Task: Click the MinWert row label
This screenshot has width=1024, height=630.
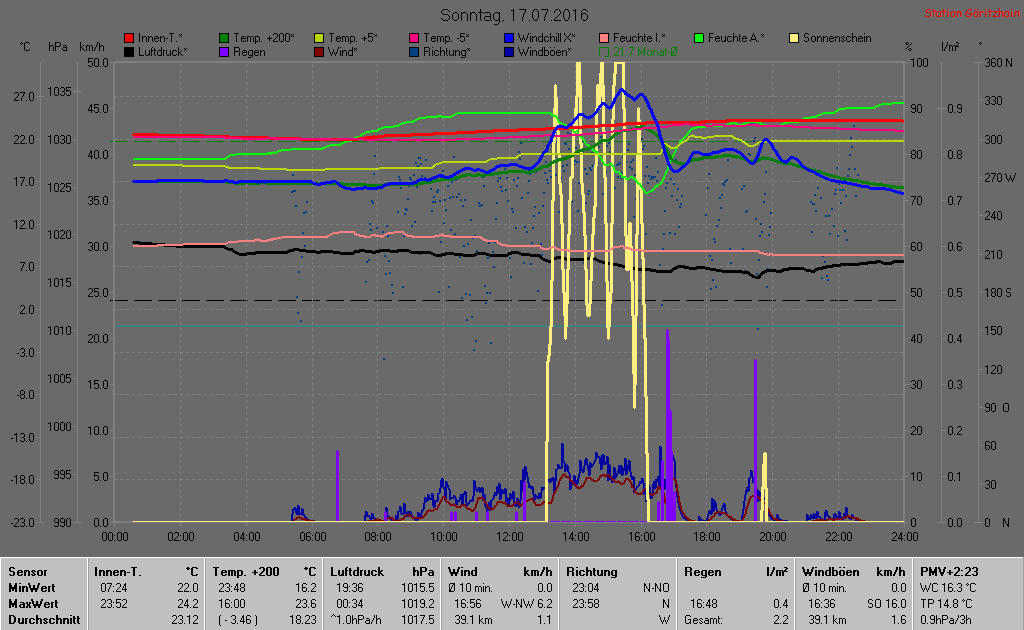Action: coord(31,588)
